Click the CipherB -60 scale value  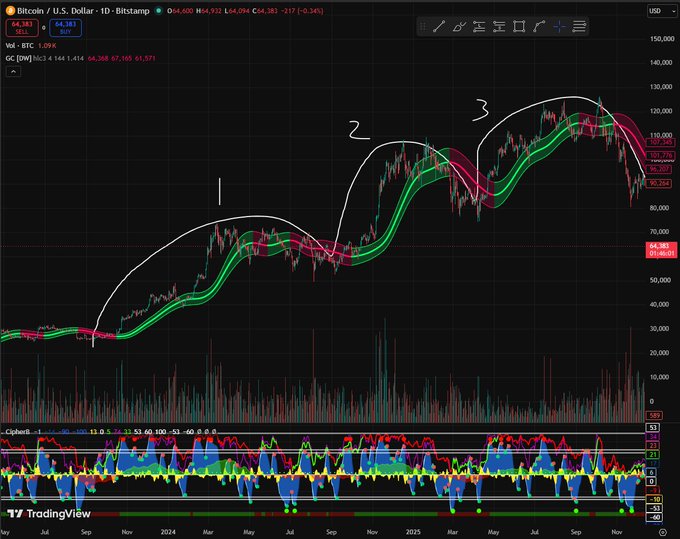click(654, 517)
